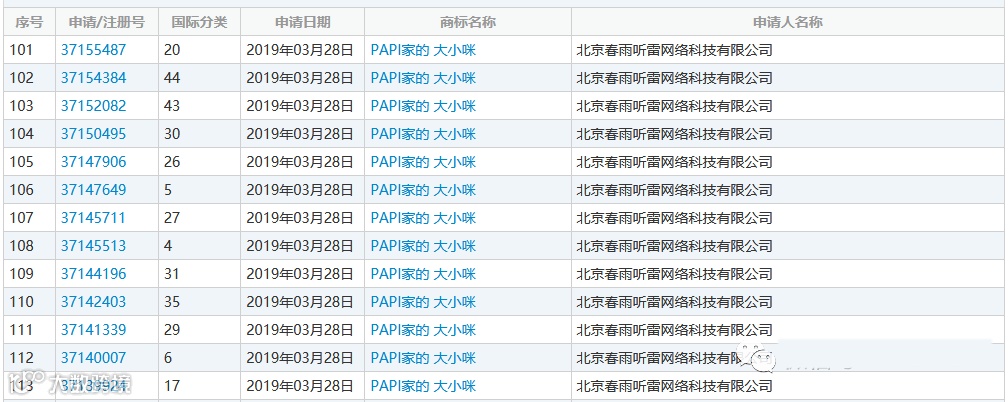Screen dimensions: 1008x402
Task: Select international class 17 cell in row 113
Action: click(199, 386)
